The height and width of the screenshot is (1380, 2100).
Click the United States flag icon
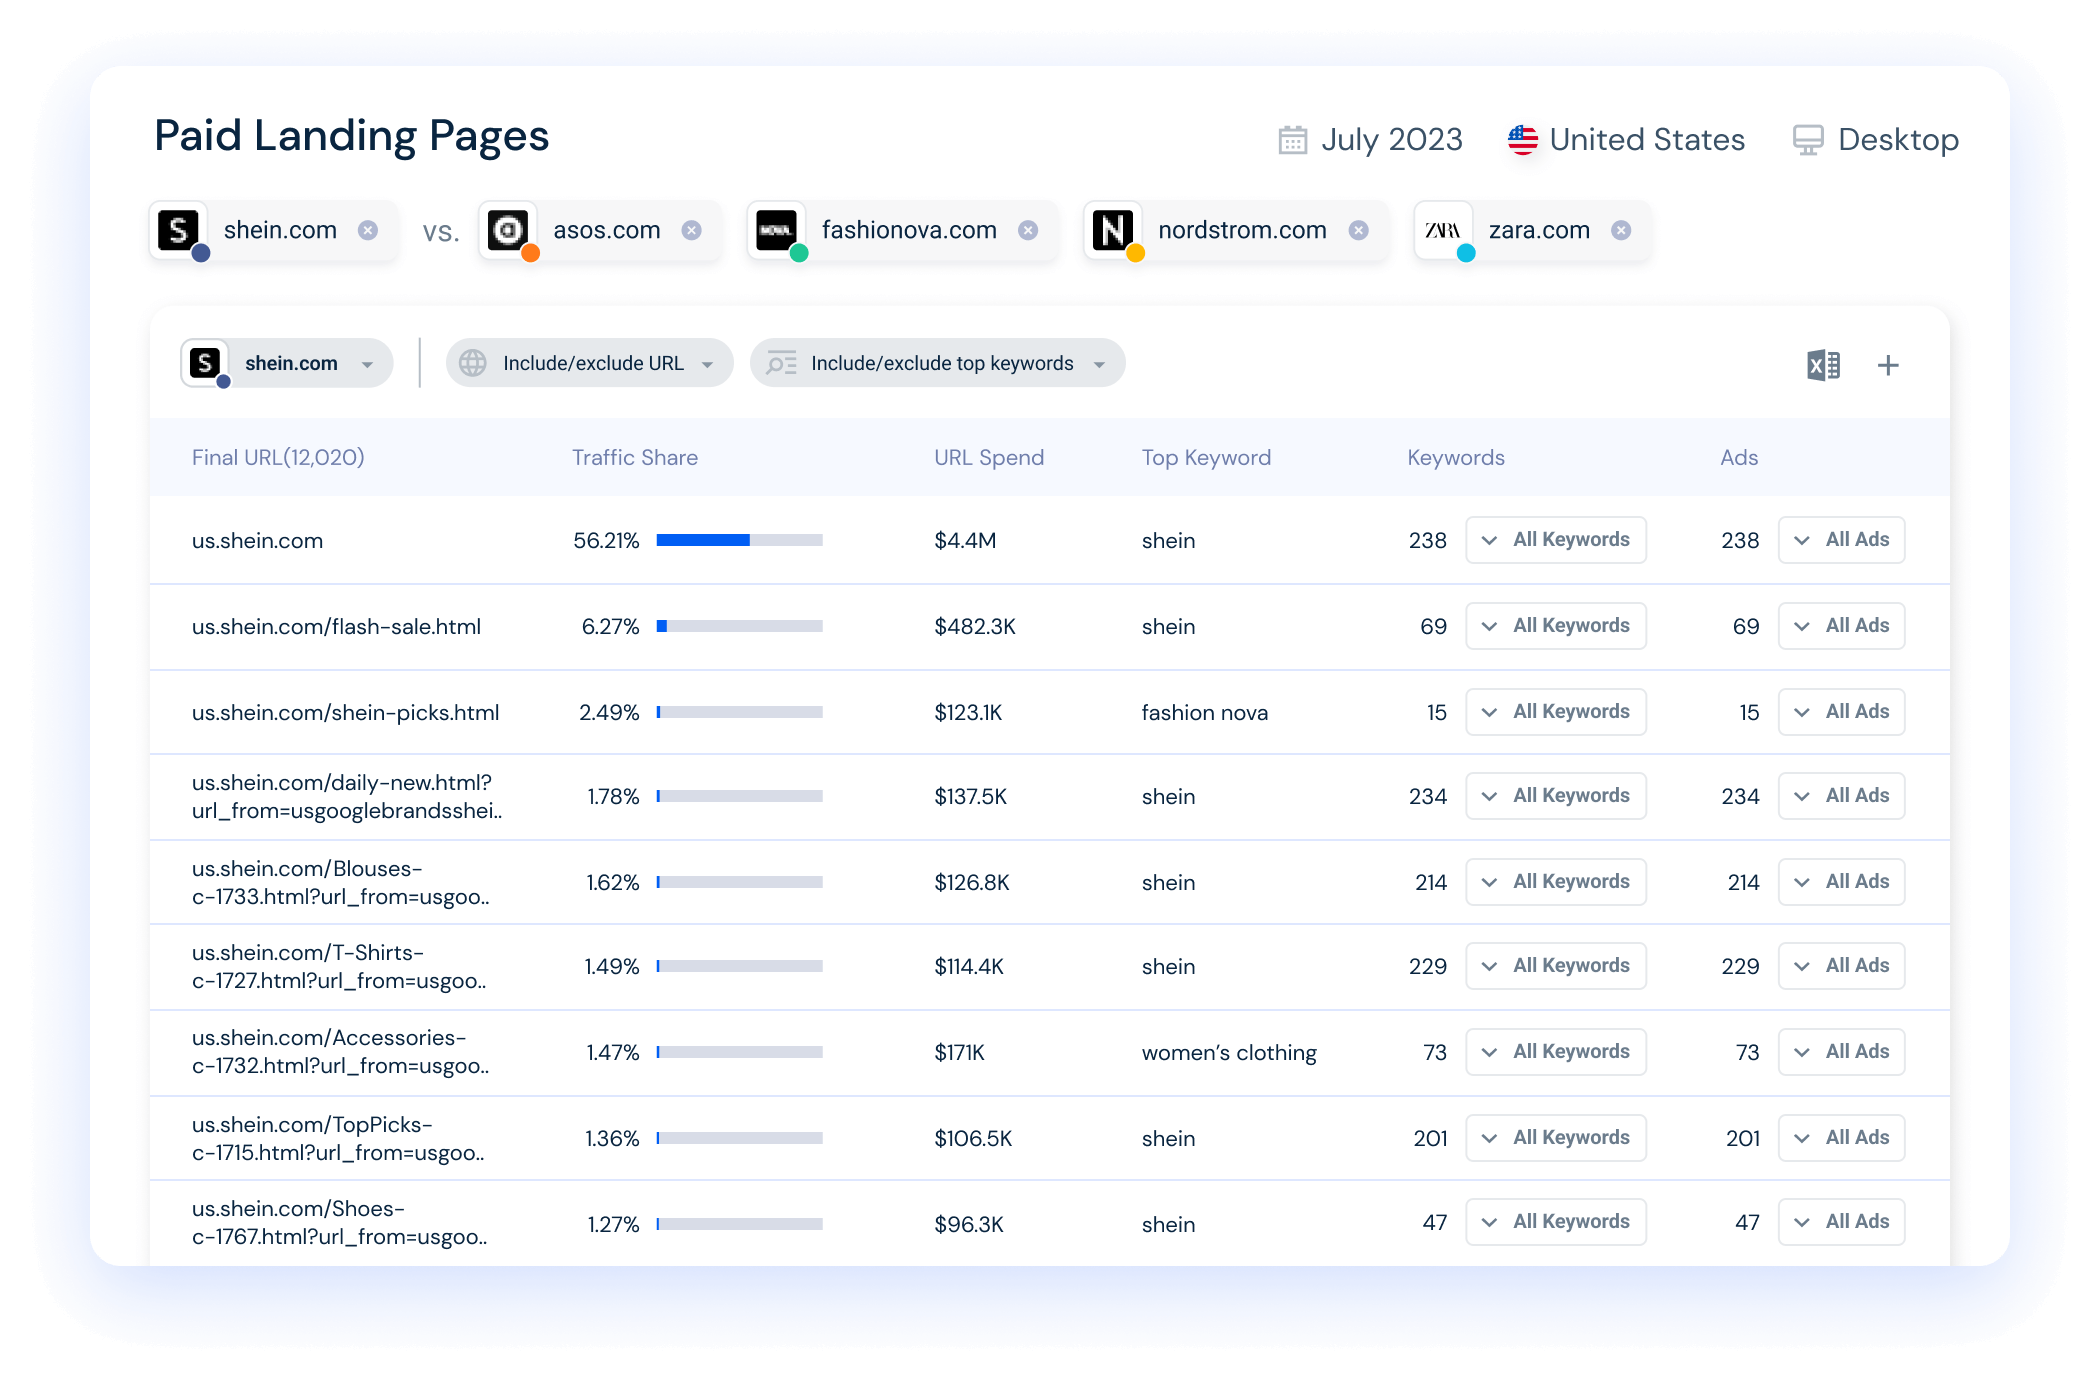click(x=1522, y=140)
